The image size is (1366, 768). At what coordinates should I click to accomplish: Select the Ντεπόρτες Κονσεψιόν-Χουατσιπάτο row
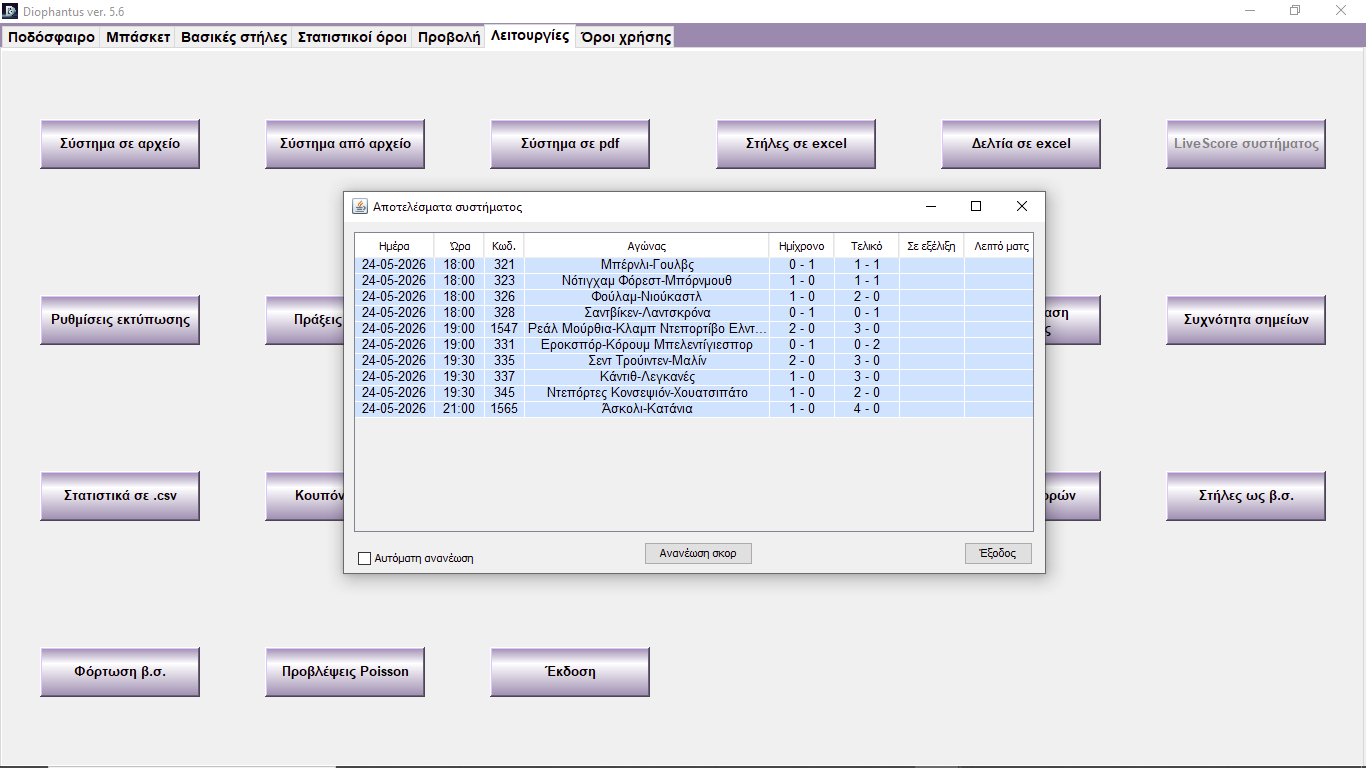click(x=694, y=393)
